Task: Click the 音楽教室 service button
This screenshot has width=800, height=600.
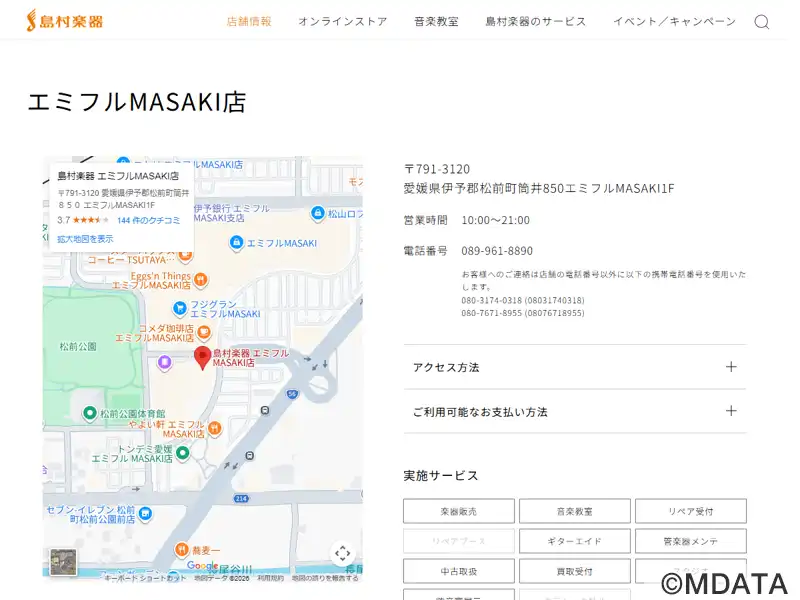Action: (x=574, y=511)
